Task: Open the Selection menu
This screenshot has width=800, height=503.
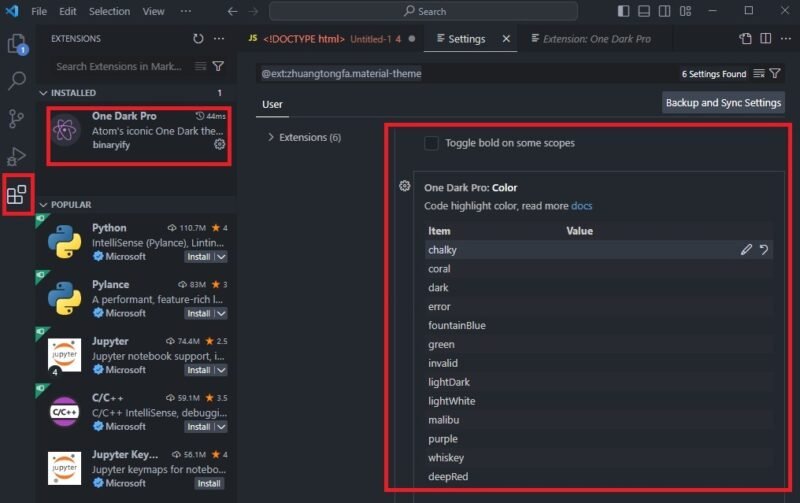Action: coord(109,11)
